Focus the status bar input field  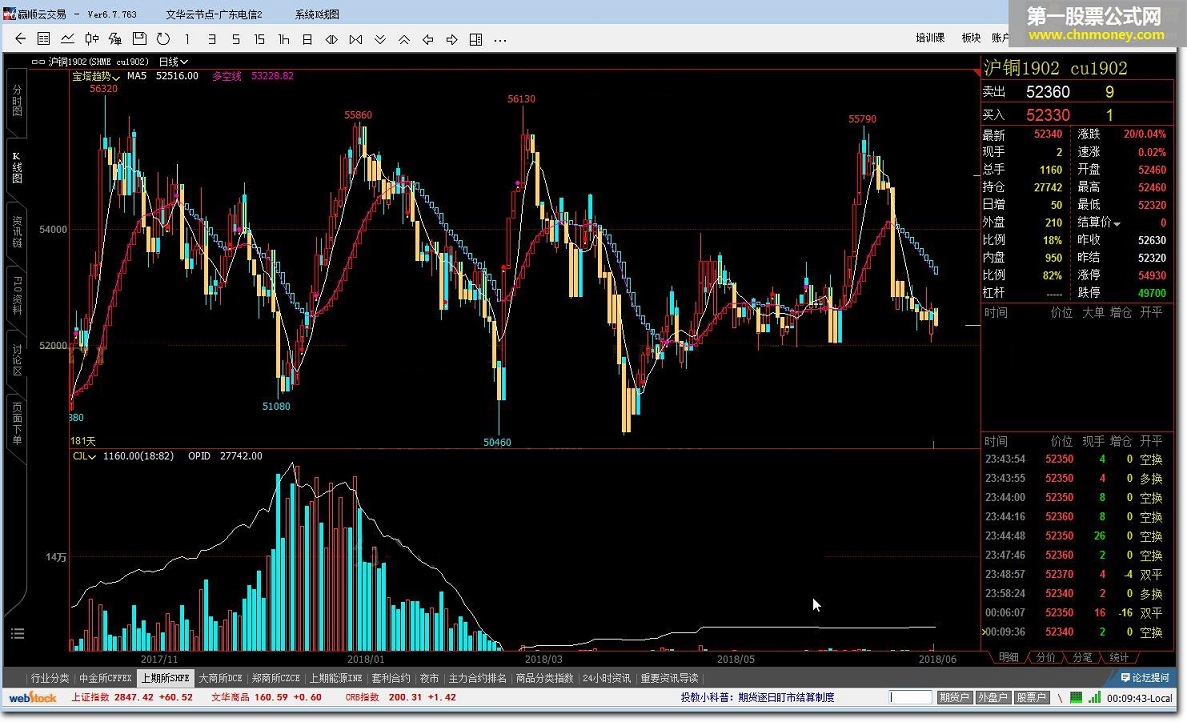pyautogui.click(x=911, y=698)
